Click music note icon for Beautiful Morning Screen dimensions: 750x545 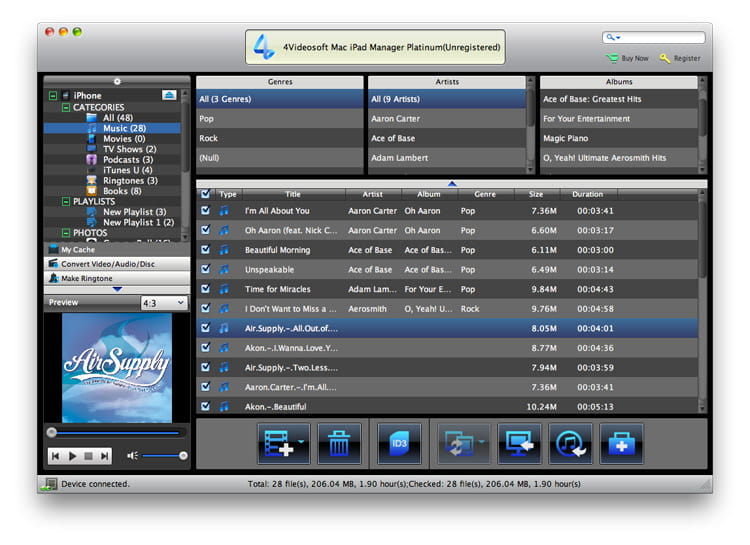[x=224, y=250]
